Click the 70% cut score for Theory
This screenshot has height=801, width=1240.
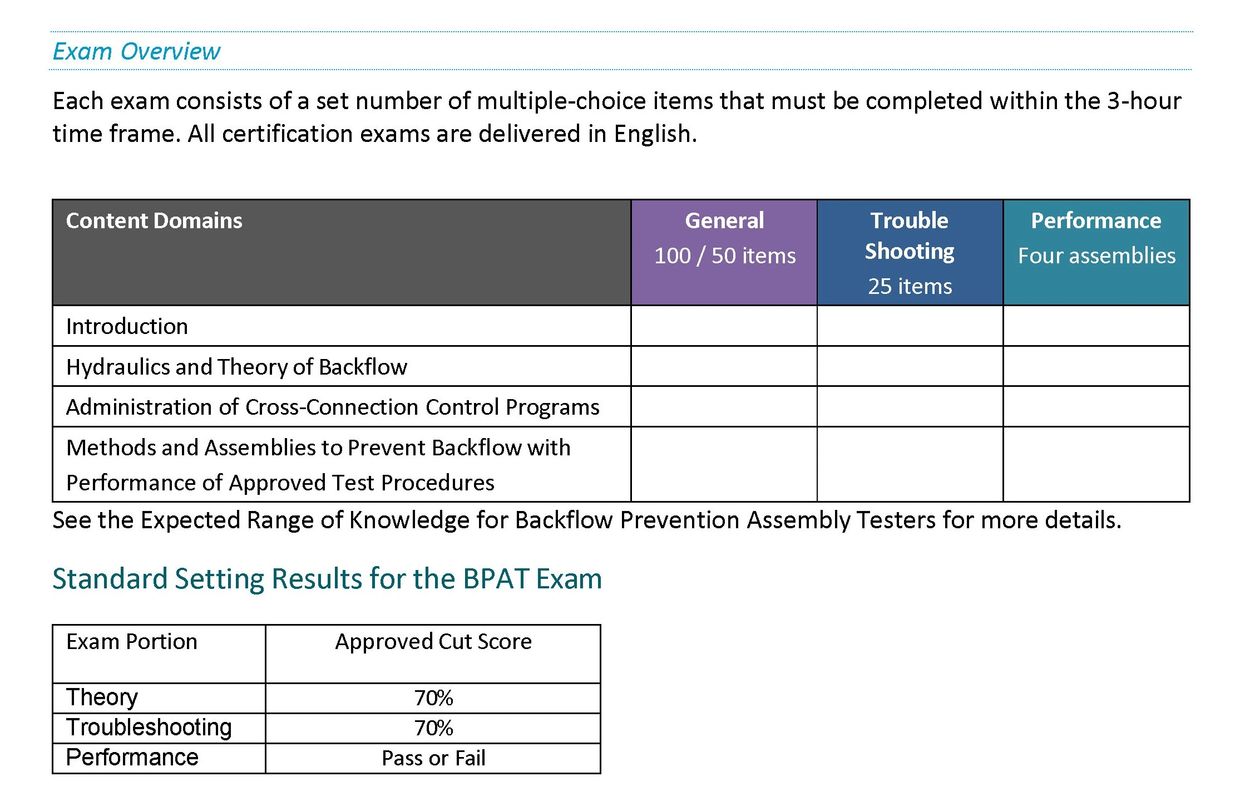(x=433, y=698)
